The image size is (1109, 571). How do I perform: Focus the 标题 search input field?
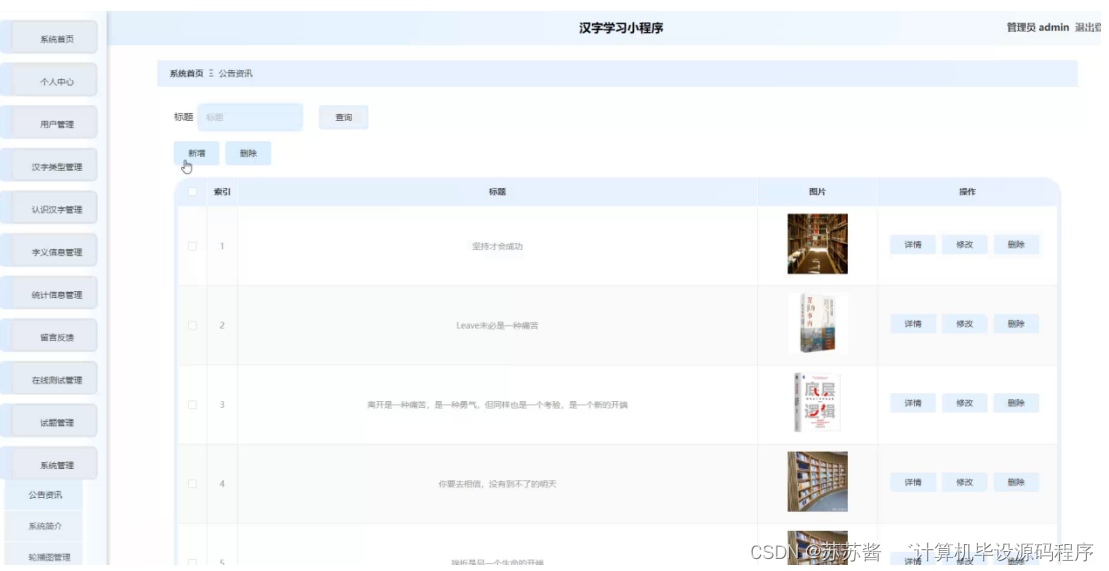tap(250, 117)
